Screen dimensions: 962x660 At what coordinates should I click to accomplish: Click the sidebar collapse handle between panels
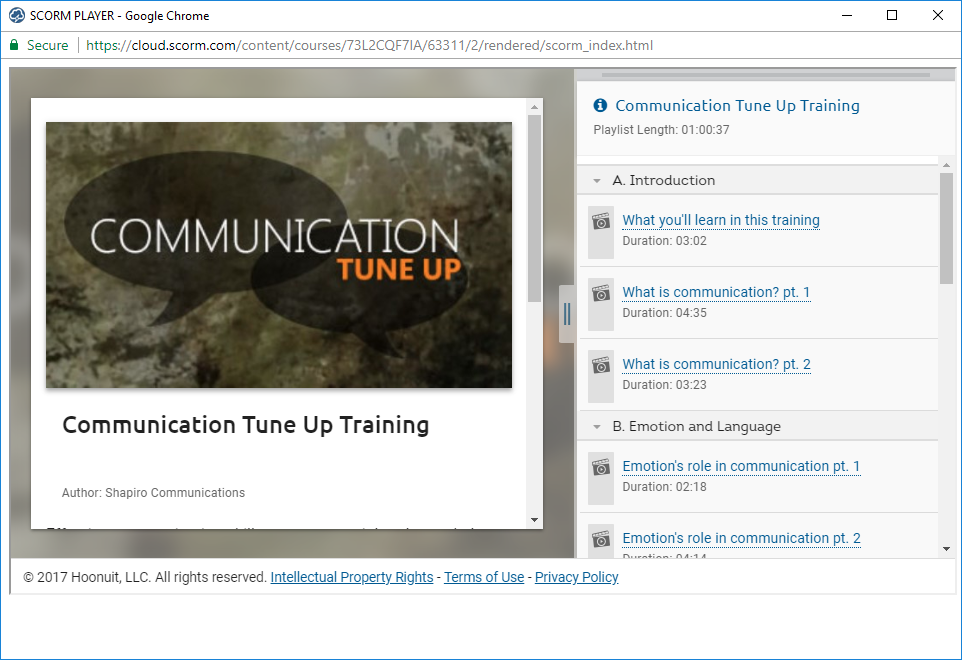point(567,314)
